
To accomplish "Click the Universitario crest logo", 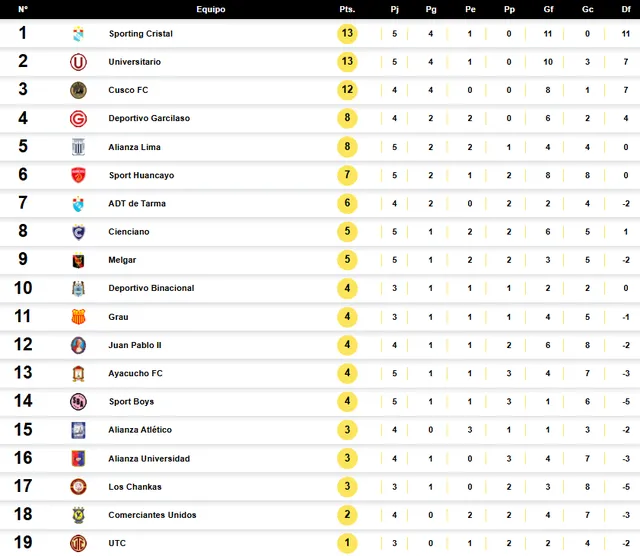I will [x=78, y=62].
